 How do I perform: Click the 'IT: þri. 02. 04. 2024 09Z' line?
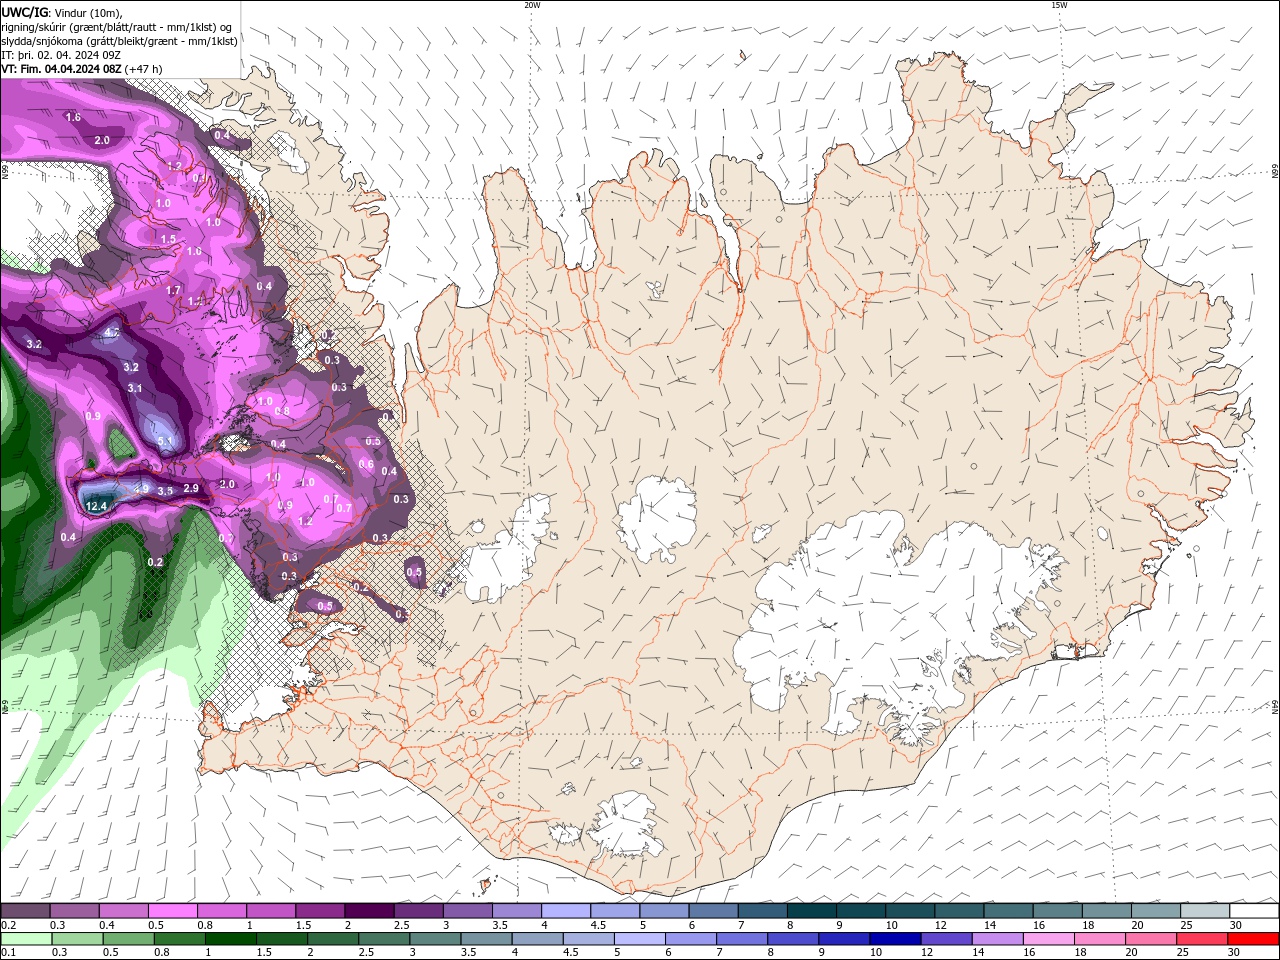[x=61, y=55]
